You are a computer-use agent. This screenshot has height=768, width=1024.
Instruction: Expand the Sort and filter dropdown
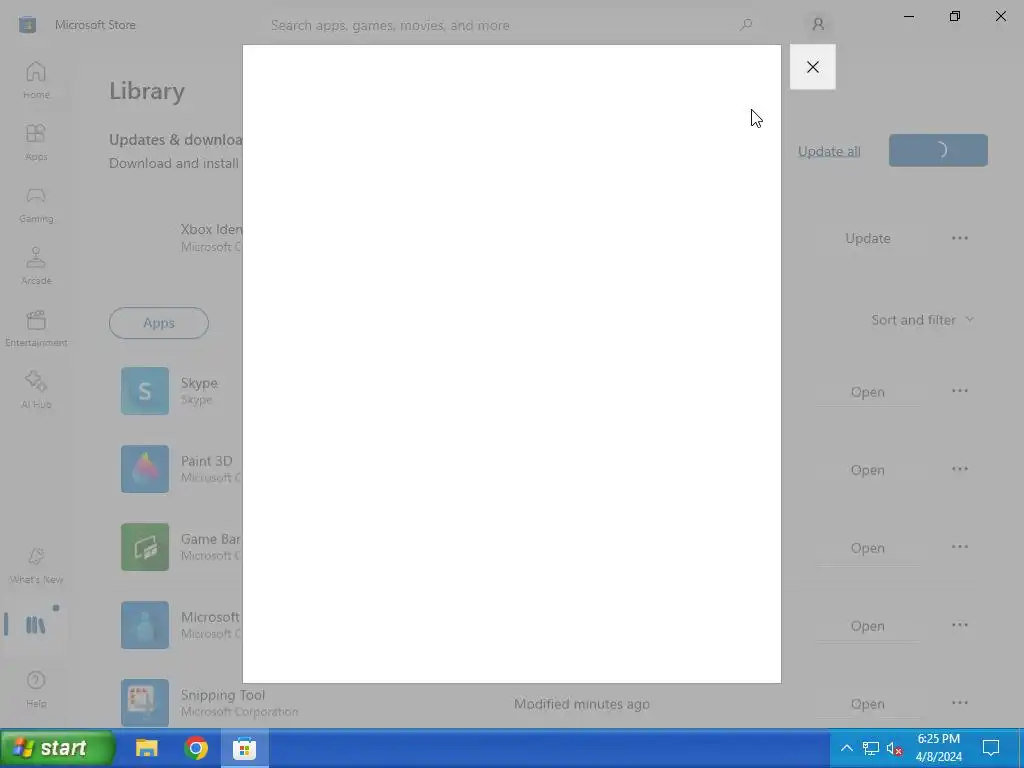point(922,320)
